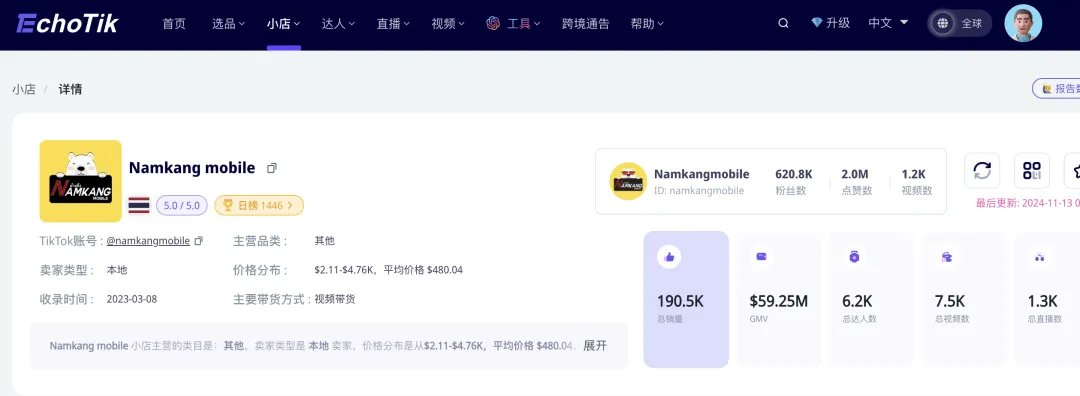Expand the 小店 menu
The height and width of the screenshot is (396, 1080).
[284, 23]
